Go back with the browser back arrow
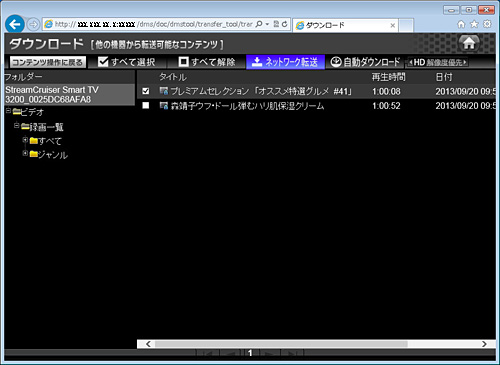The image size is (500, 365). coord(15,24)
